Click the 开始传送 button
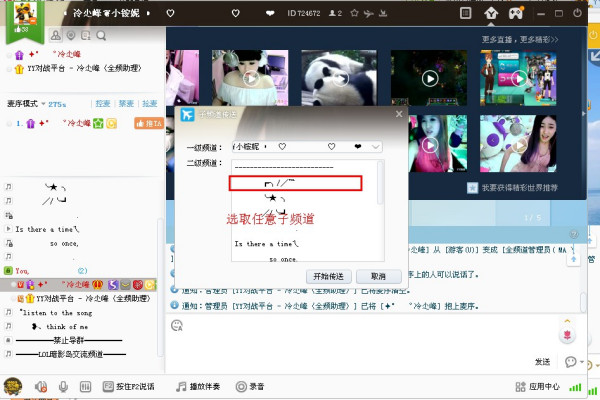 330,276
